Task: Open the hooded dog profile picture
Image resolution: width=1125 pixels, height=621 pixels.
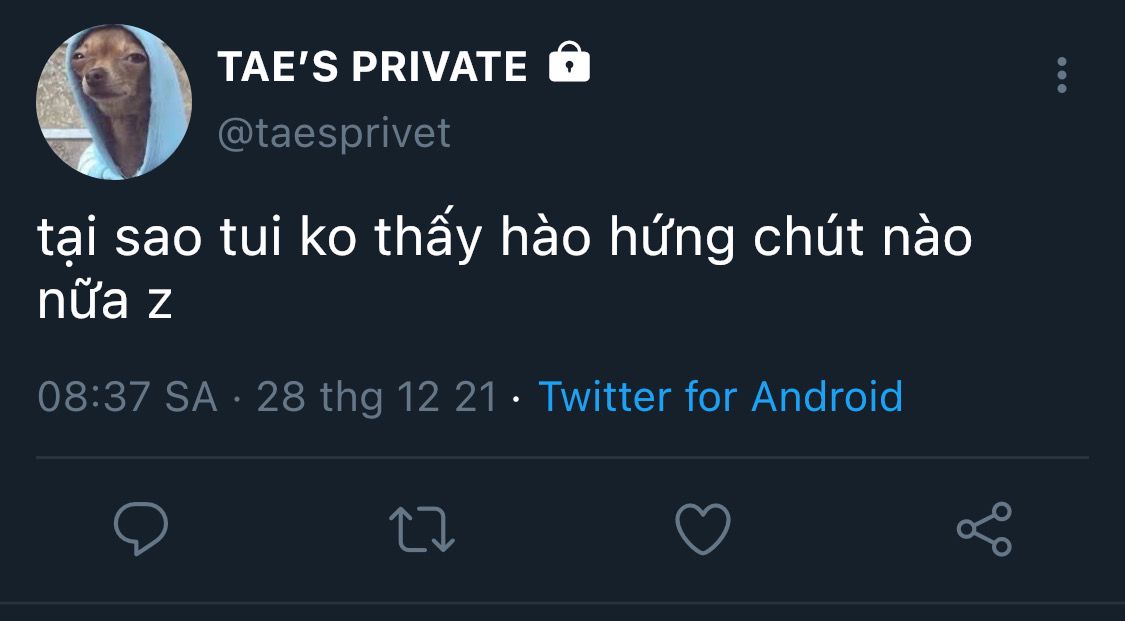Action: click(114, 102)
